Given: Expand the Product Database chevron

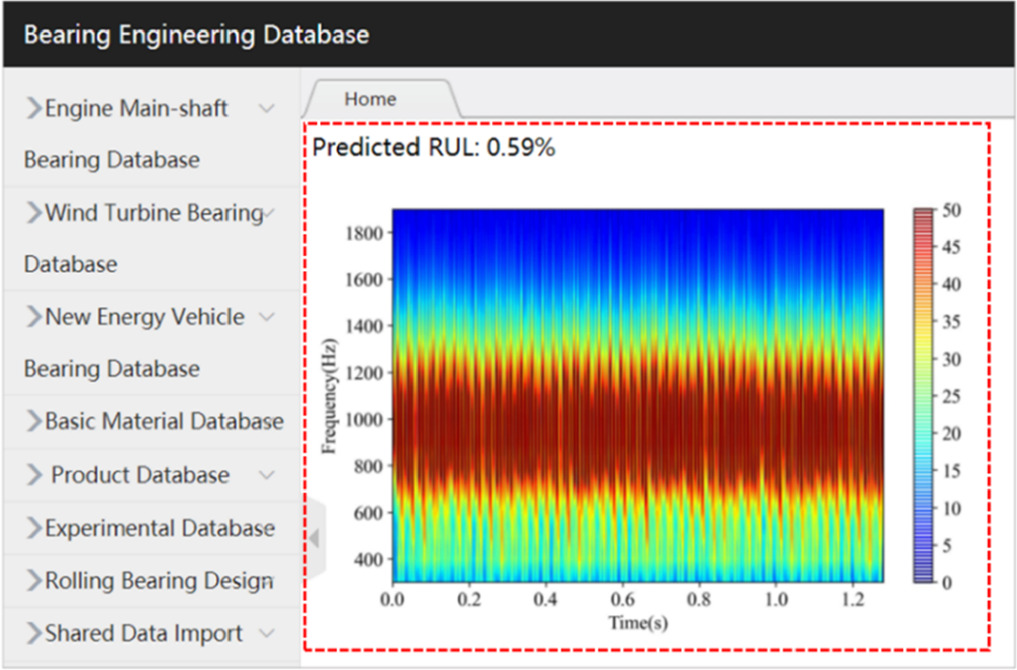Looking at the screenshot, I should pos(266,475).
